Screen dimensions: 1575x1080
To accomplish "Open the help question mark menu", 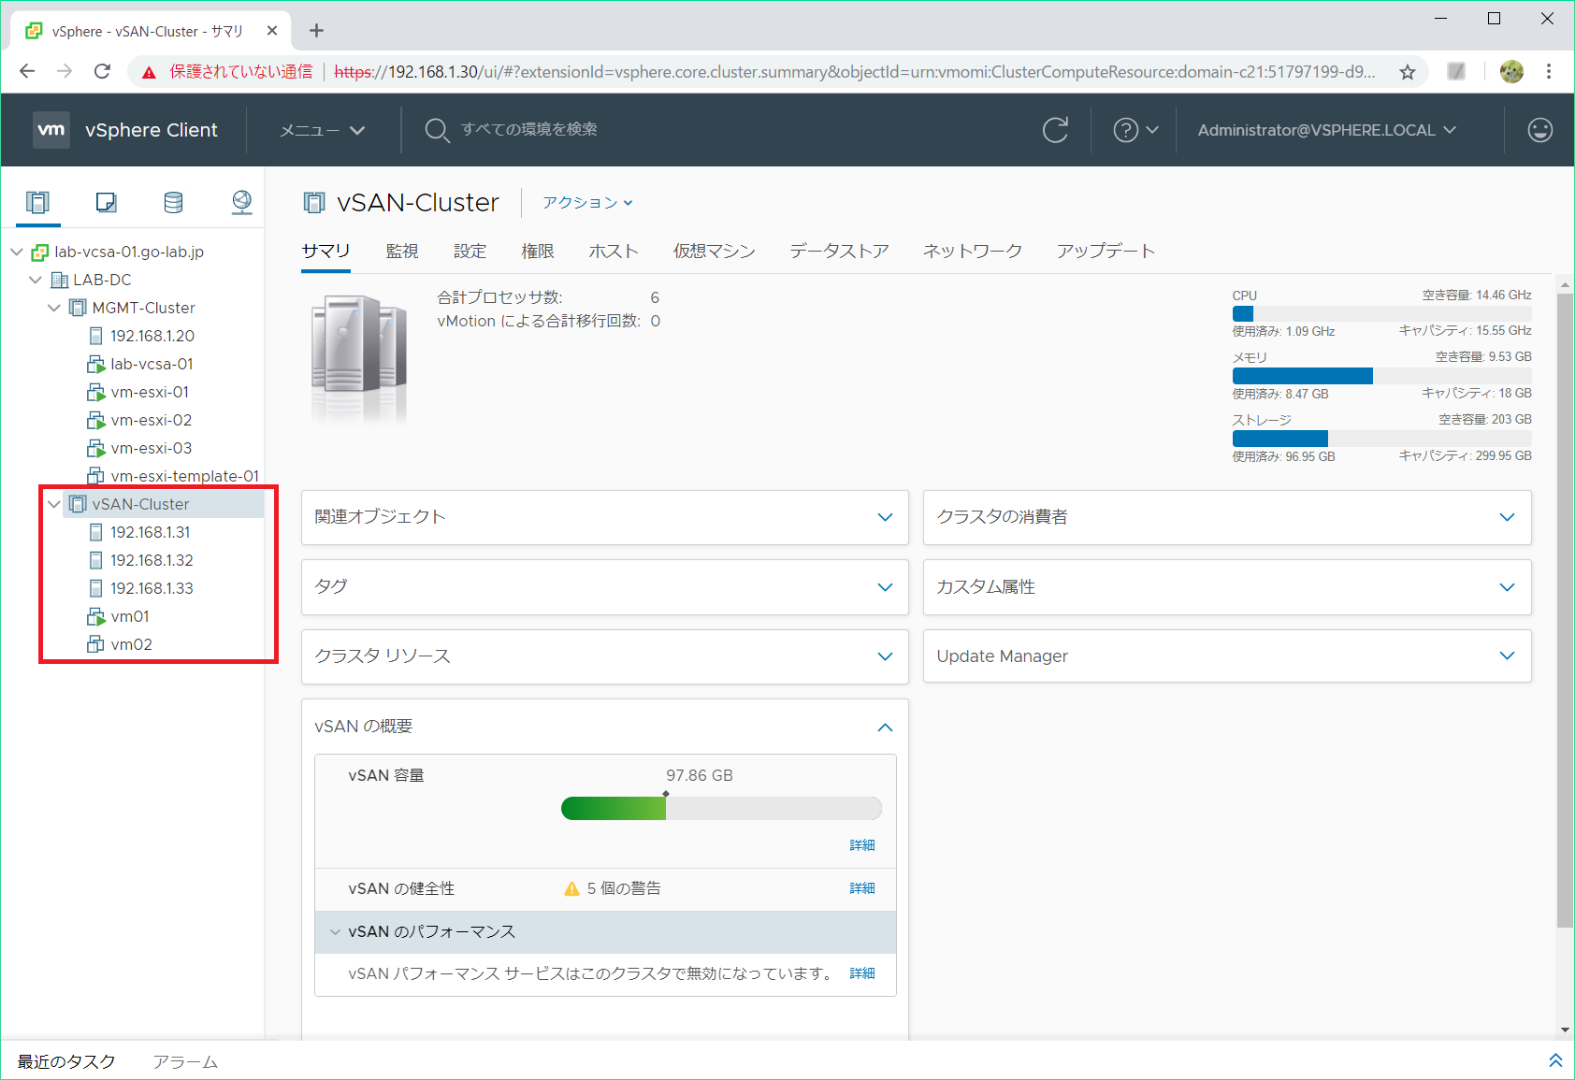I will click(1136, 130).
